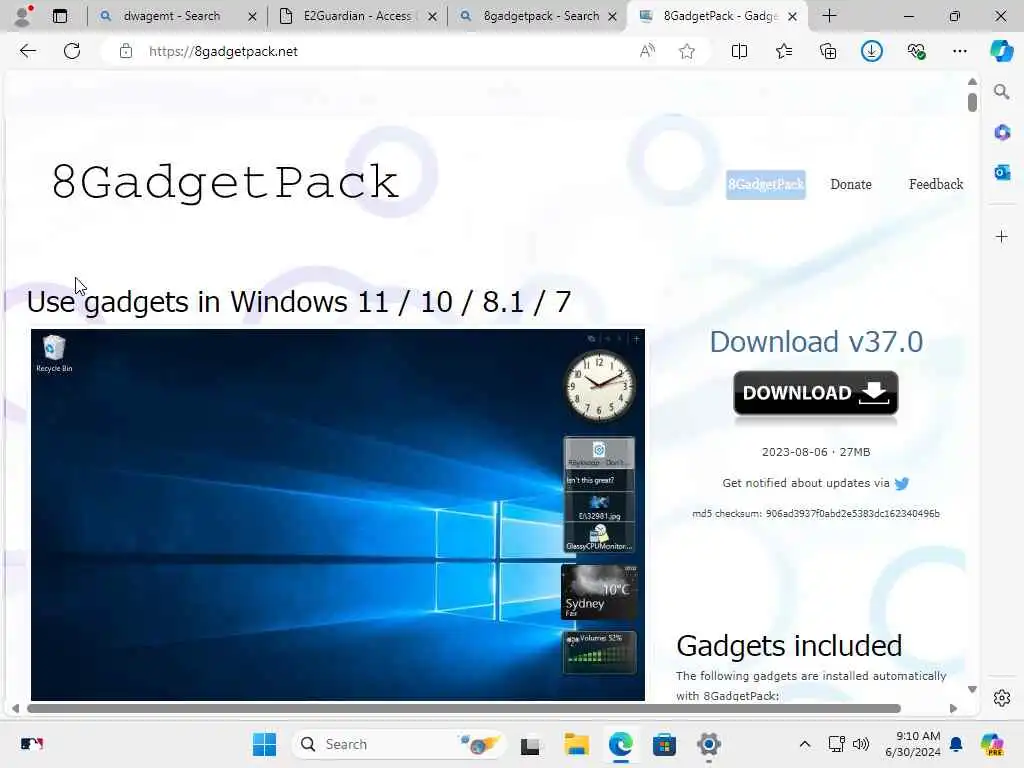Screen dimensions: 1024x768
Task: Activate Read aloud icon in address bar
Action: (x=647, y=51)
